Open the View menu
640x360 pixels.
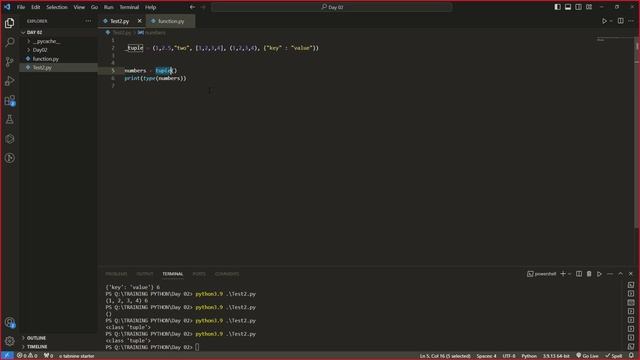(x=79, y=7)
